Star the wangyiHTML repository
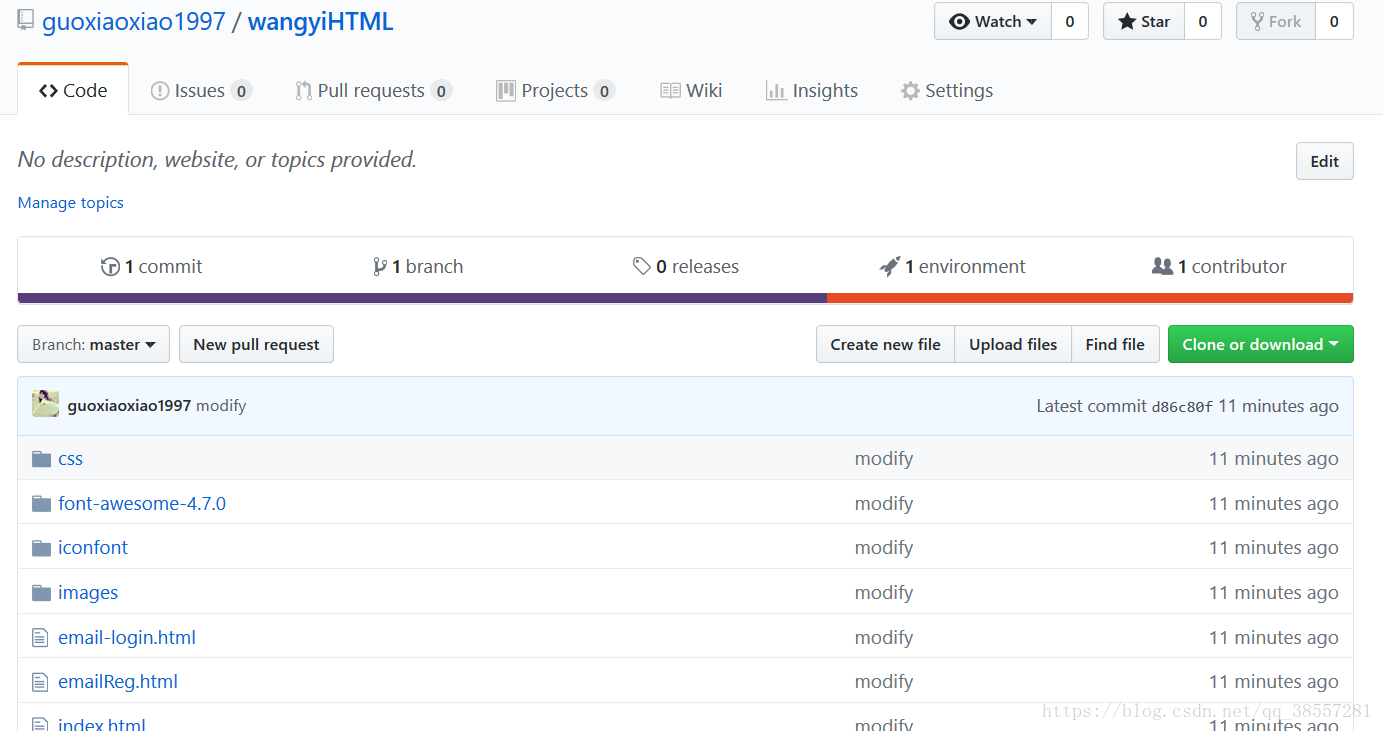 coord(1144,21)
